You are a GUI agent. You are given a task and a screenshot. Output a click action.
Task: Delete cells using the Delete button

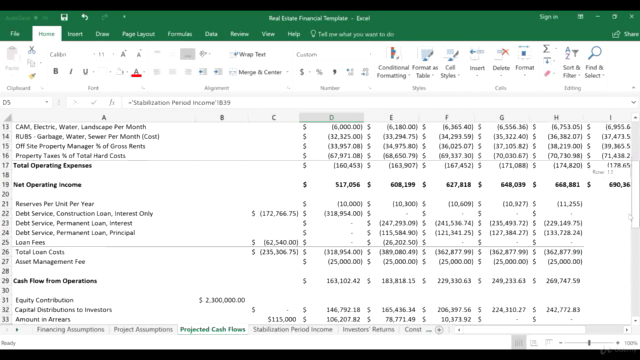click(501, 60)
